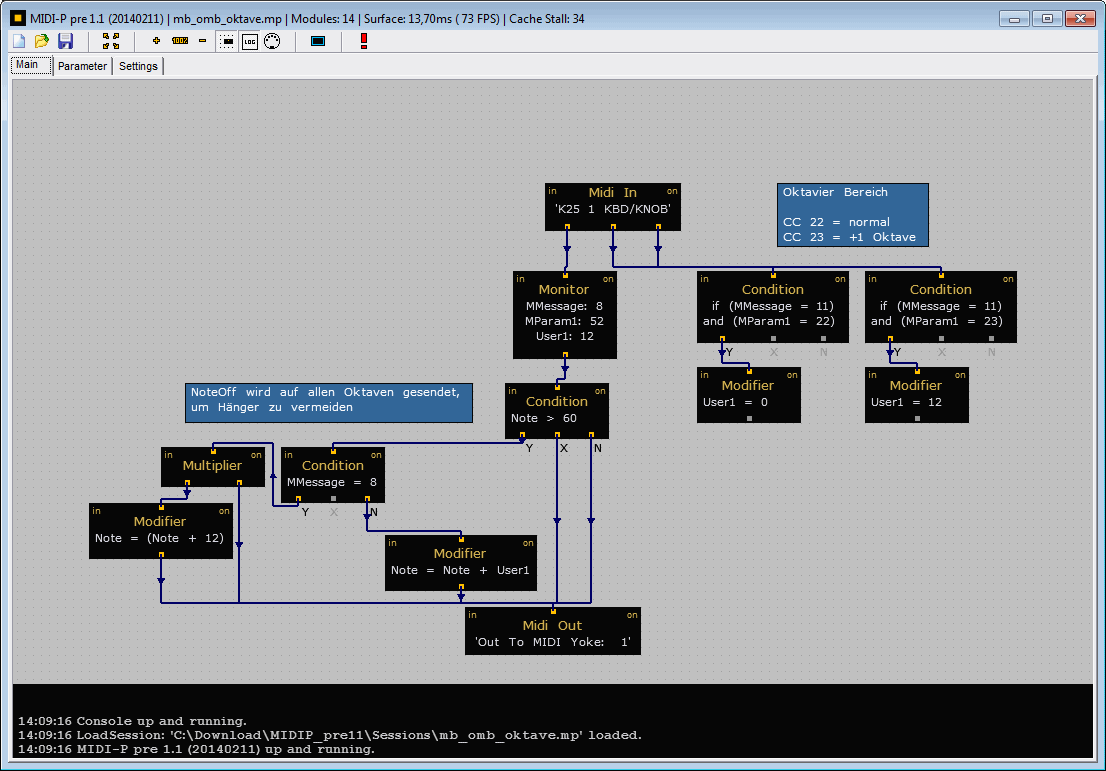Zoom in with the yellow plus icon
This screenshot has width=1106, height=771.
pyautogui.click(x=157, y=41)
